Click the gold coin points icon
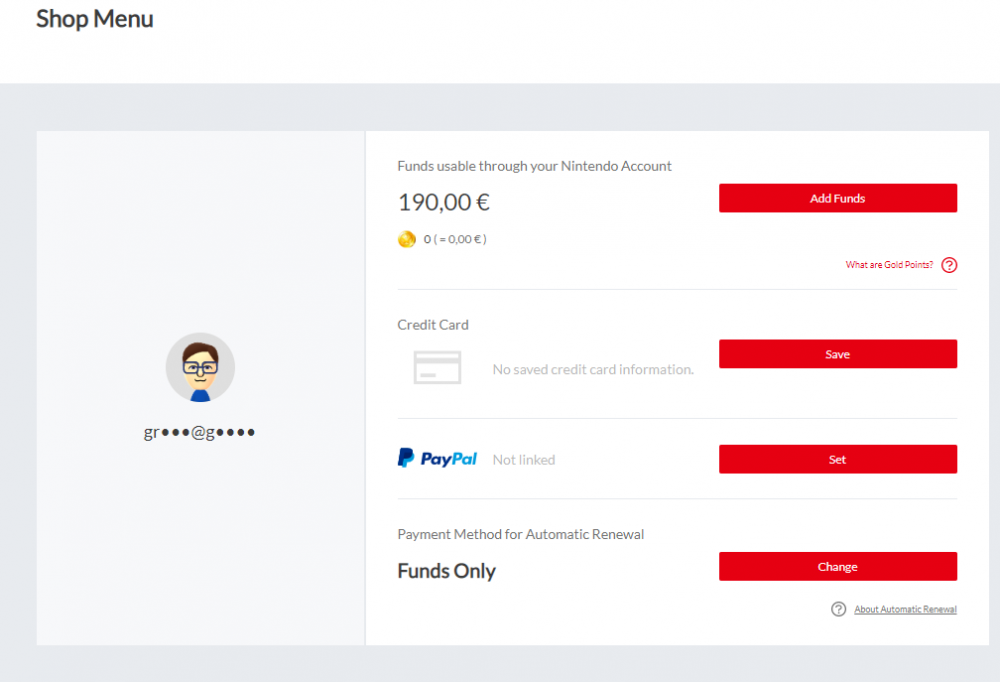 click(407, 240)
